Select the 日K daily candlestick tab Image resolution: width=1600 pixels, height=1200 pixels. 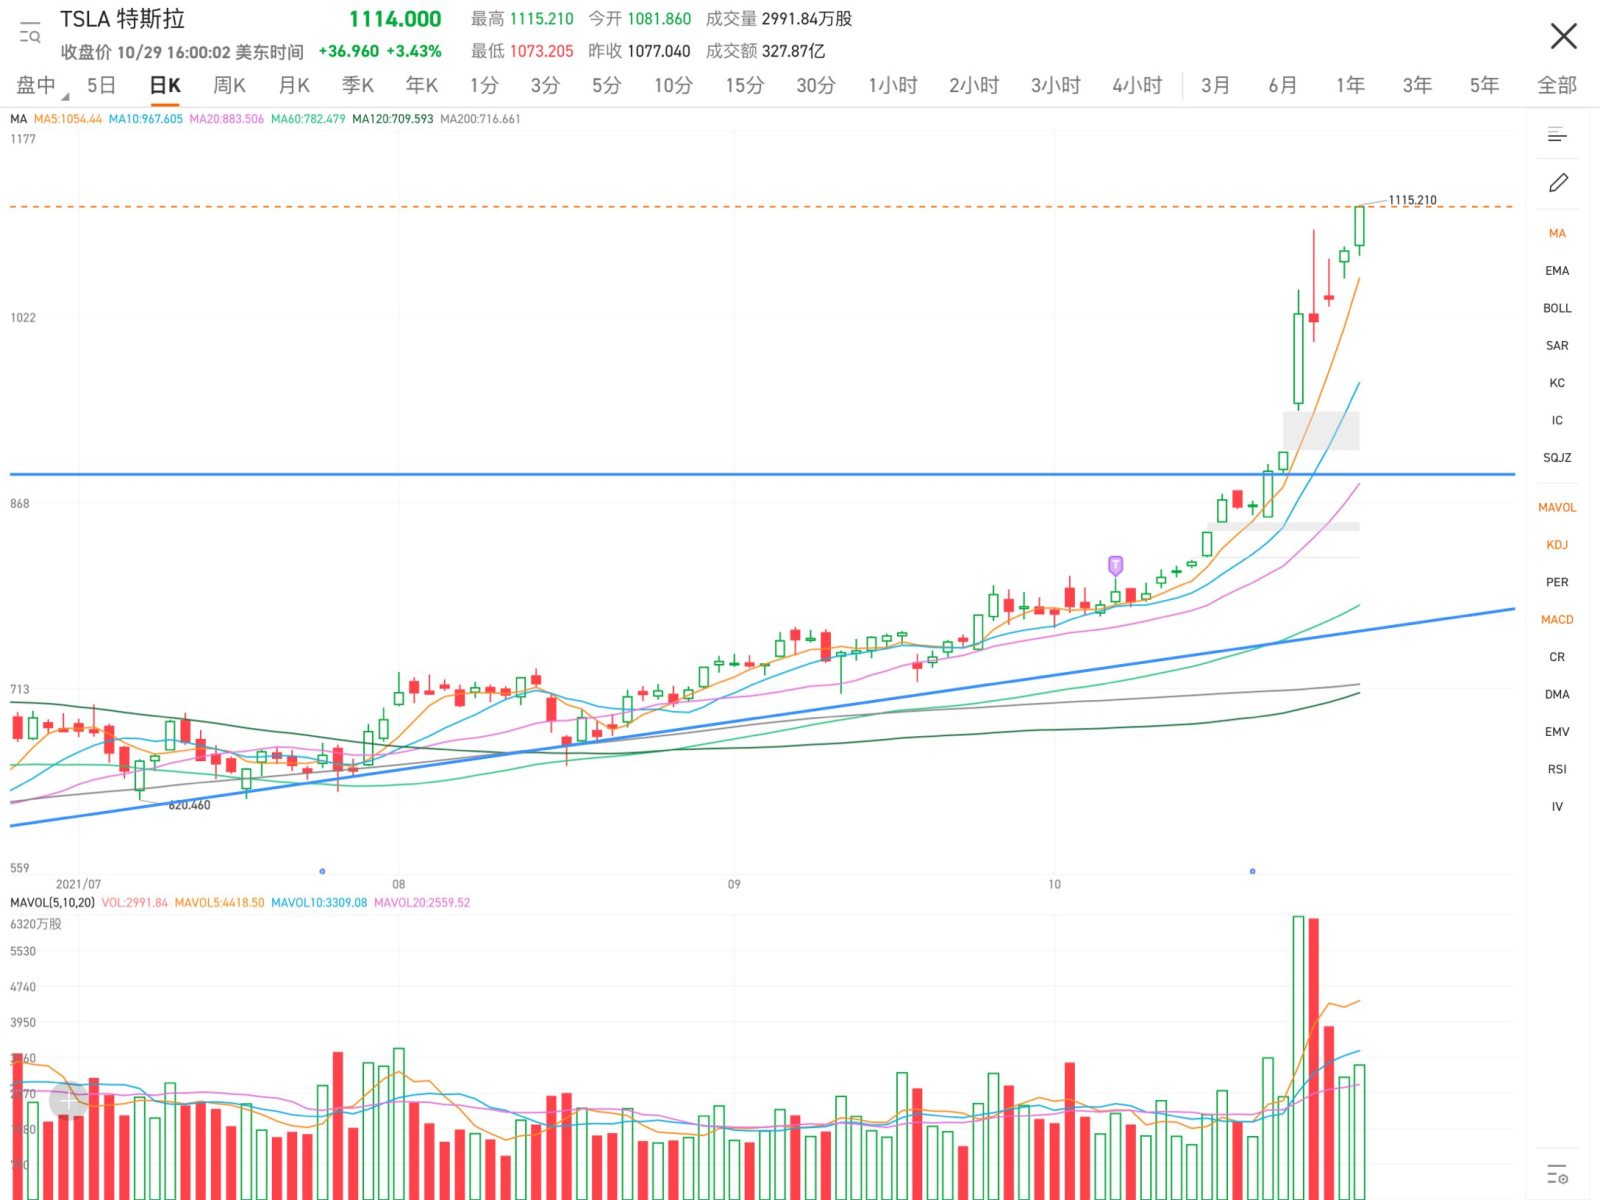[165, 86]
